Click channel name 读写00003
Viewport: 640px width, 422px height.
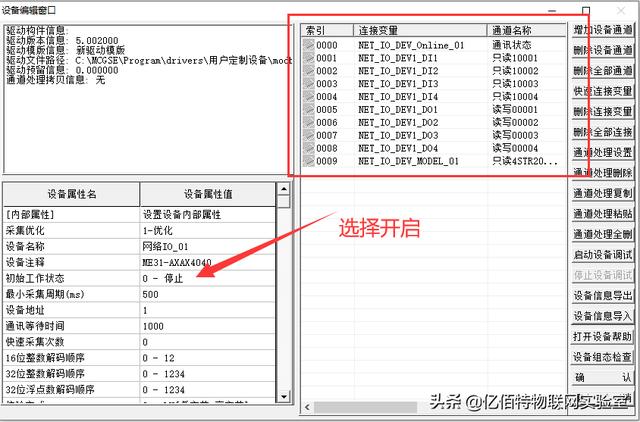(x=515, y=135)
